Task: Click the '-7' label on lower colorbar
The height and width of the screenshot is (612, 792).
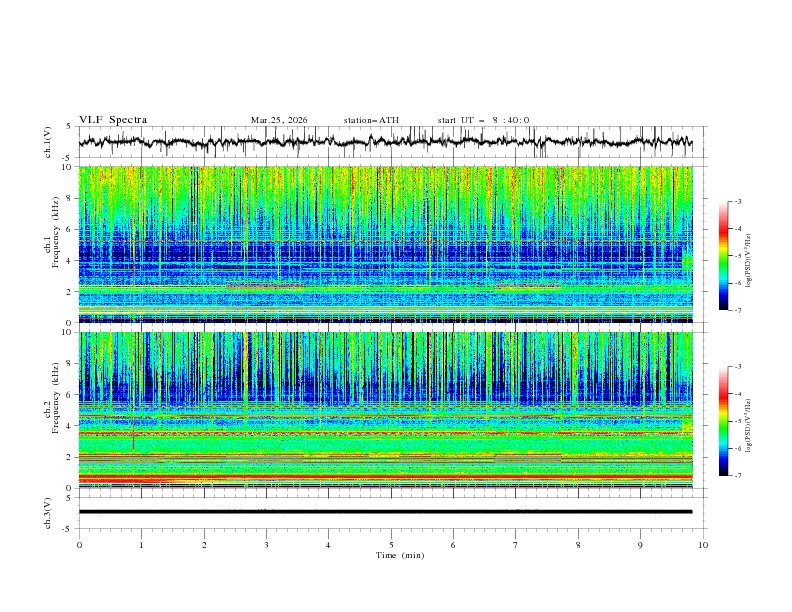Action: click(x=737, y=476)
